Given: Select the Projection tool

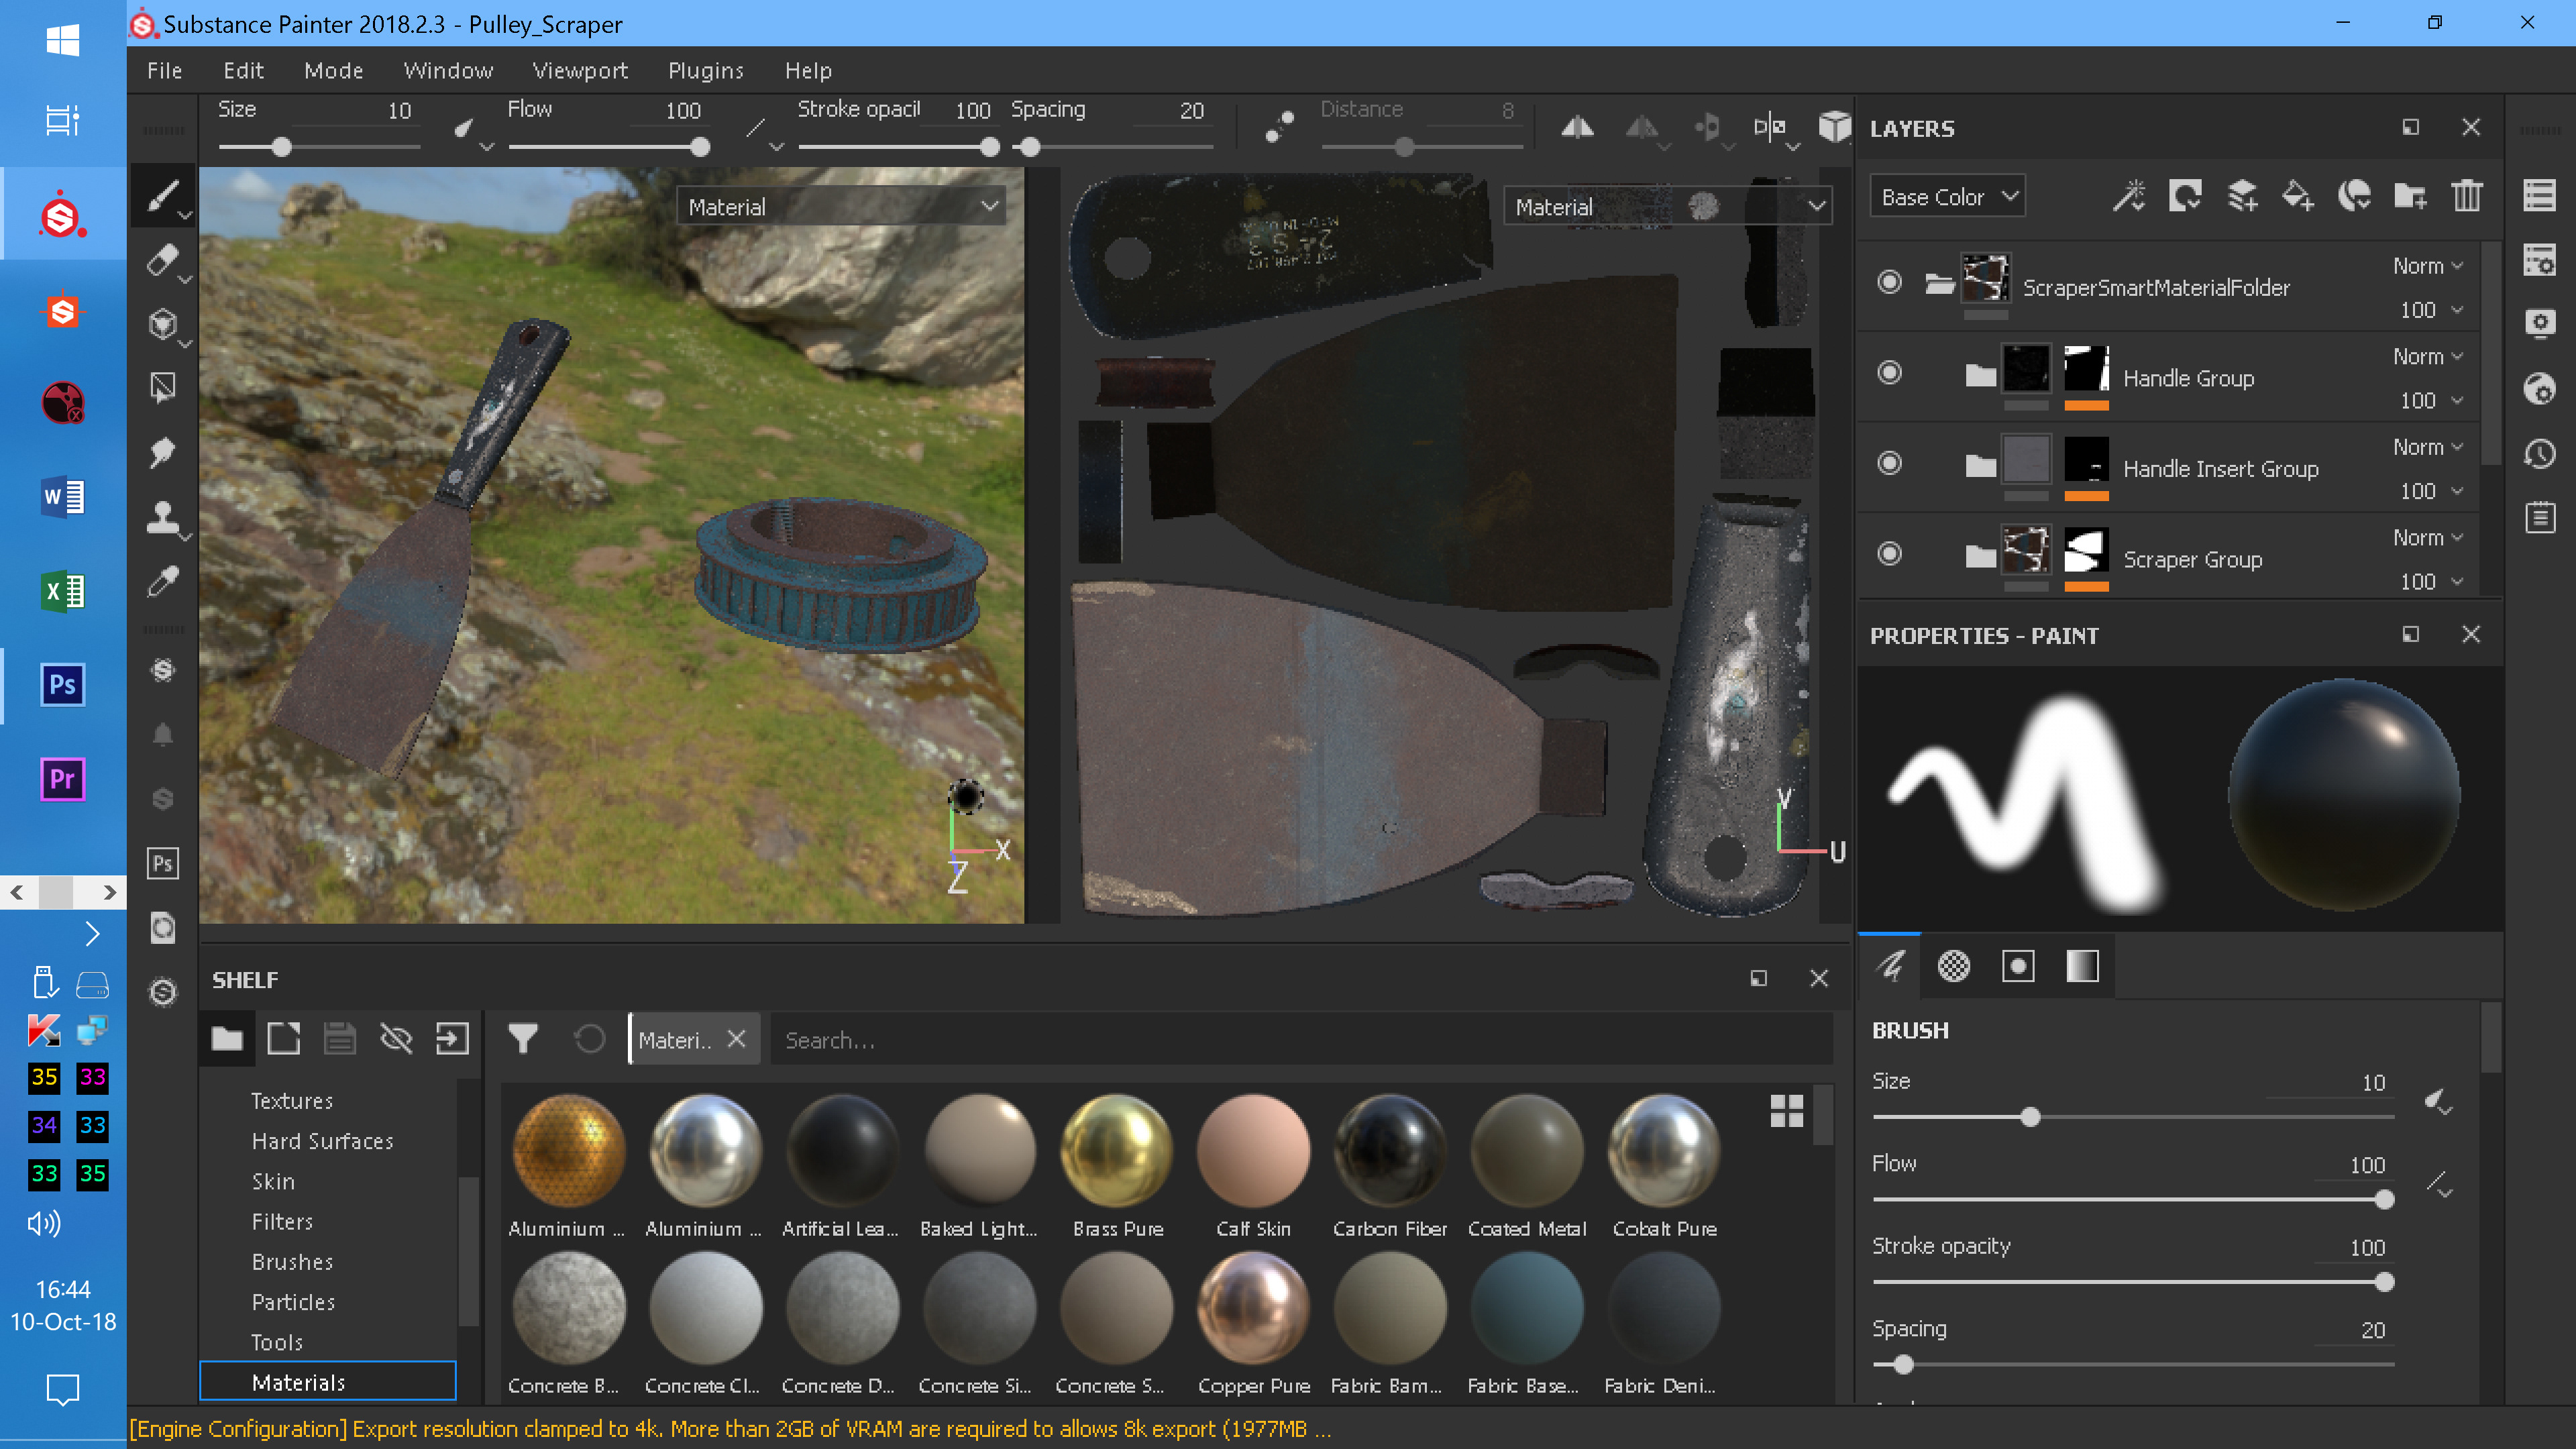Looking at the screenshot, I should [163, 324].
